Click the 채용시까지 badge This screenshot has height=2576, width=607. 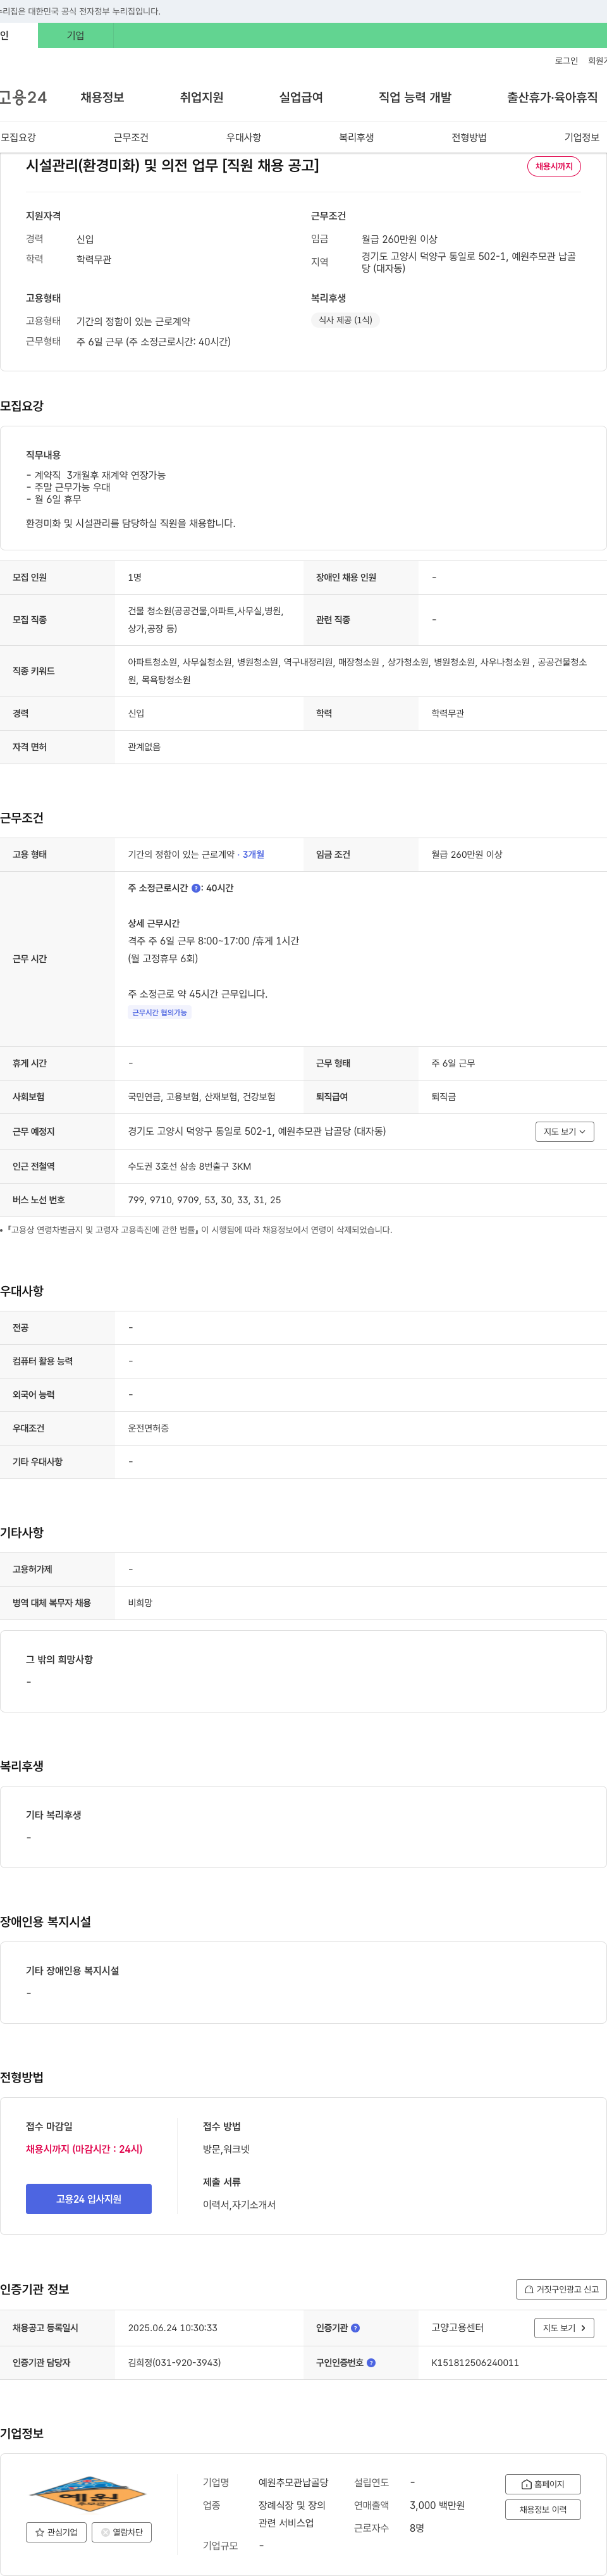coord(554,166)
